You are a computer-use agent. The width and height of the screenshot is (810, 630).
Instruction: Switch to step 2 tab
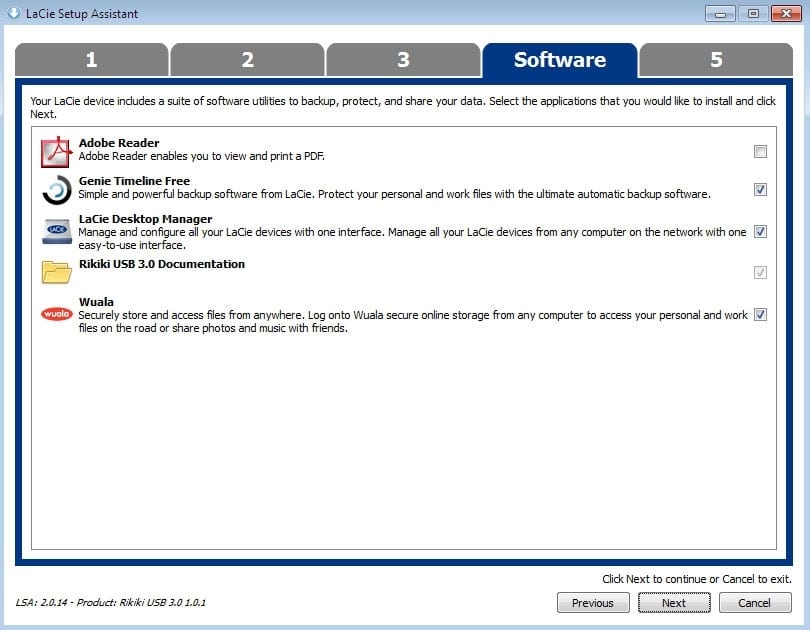[x=247, y=60]
